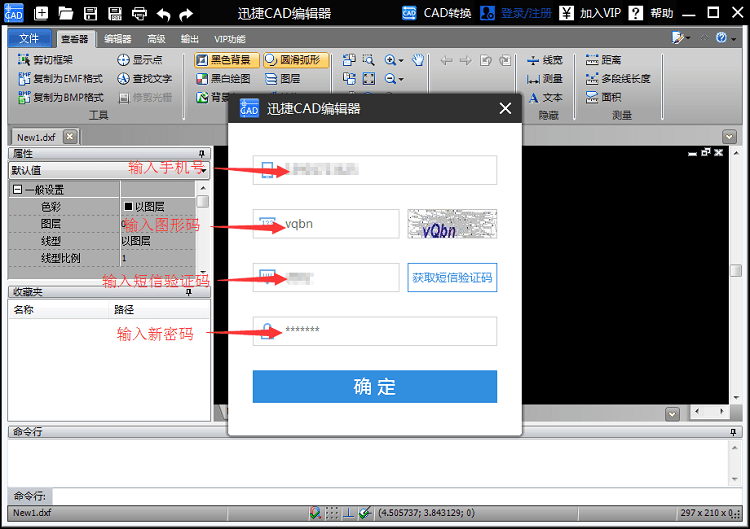Viewport: 750px width, 529px height.
Task: Refresh the vQbn captcha image
Action: tap(452, 224)
